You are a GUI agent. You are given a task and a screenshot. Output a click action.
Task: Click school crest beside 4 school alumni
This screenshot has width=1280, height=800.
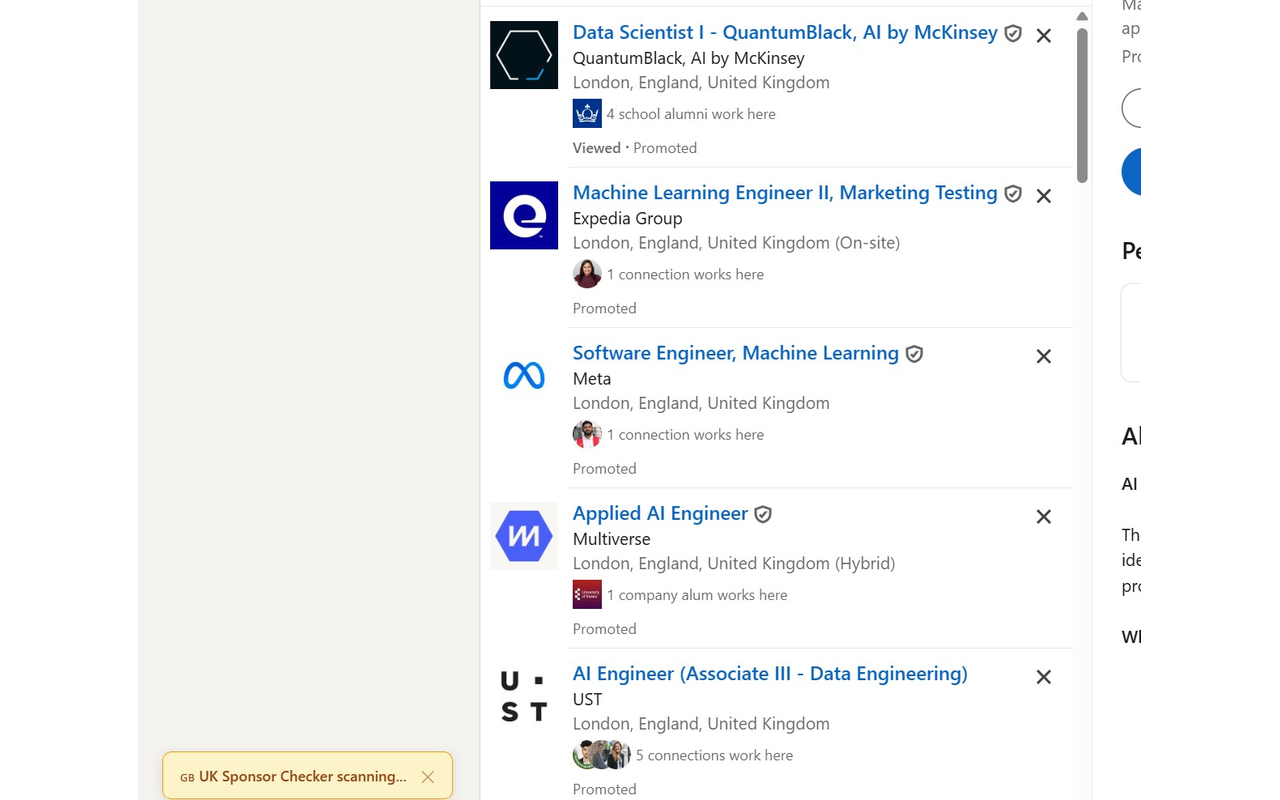[587, 113]
